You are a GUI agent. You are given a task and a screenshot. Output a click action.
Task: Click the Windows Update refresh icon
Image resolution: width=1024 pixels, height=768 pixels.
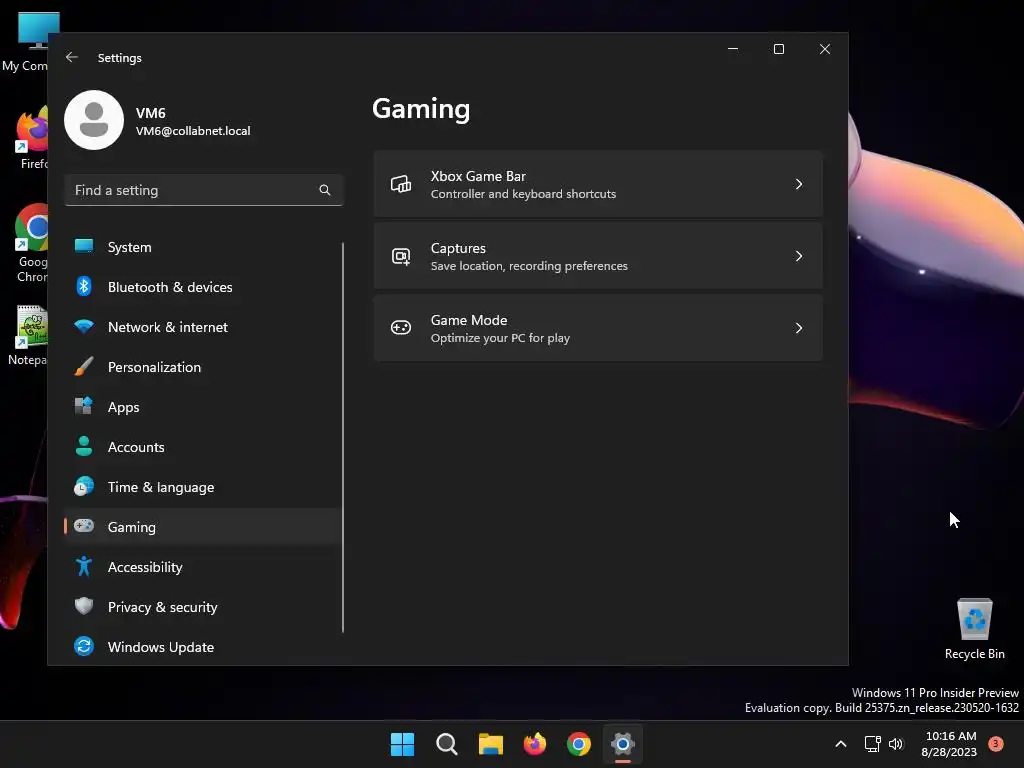click(84, 646)
